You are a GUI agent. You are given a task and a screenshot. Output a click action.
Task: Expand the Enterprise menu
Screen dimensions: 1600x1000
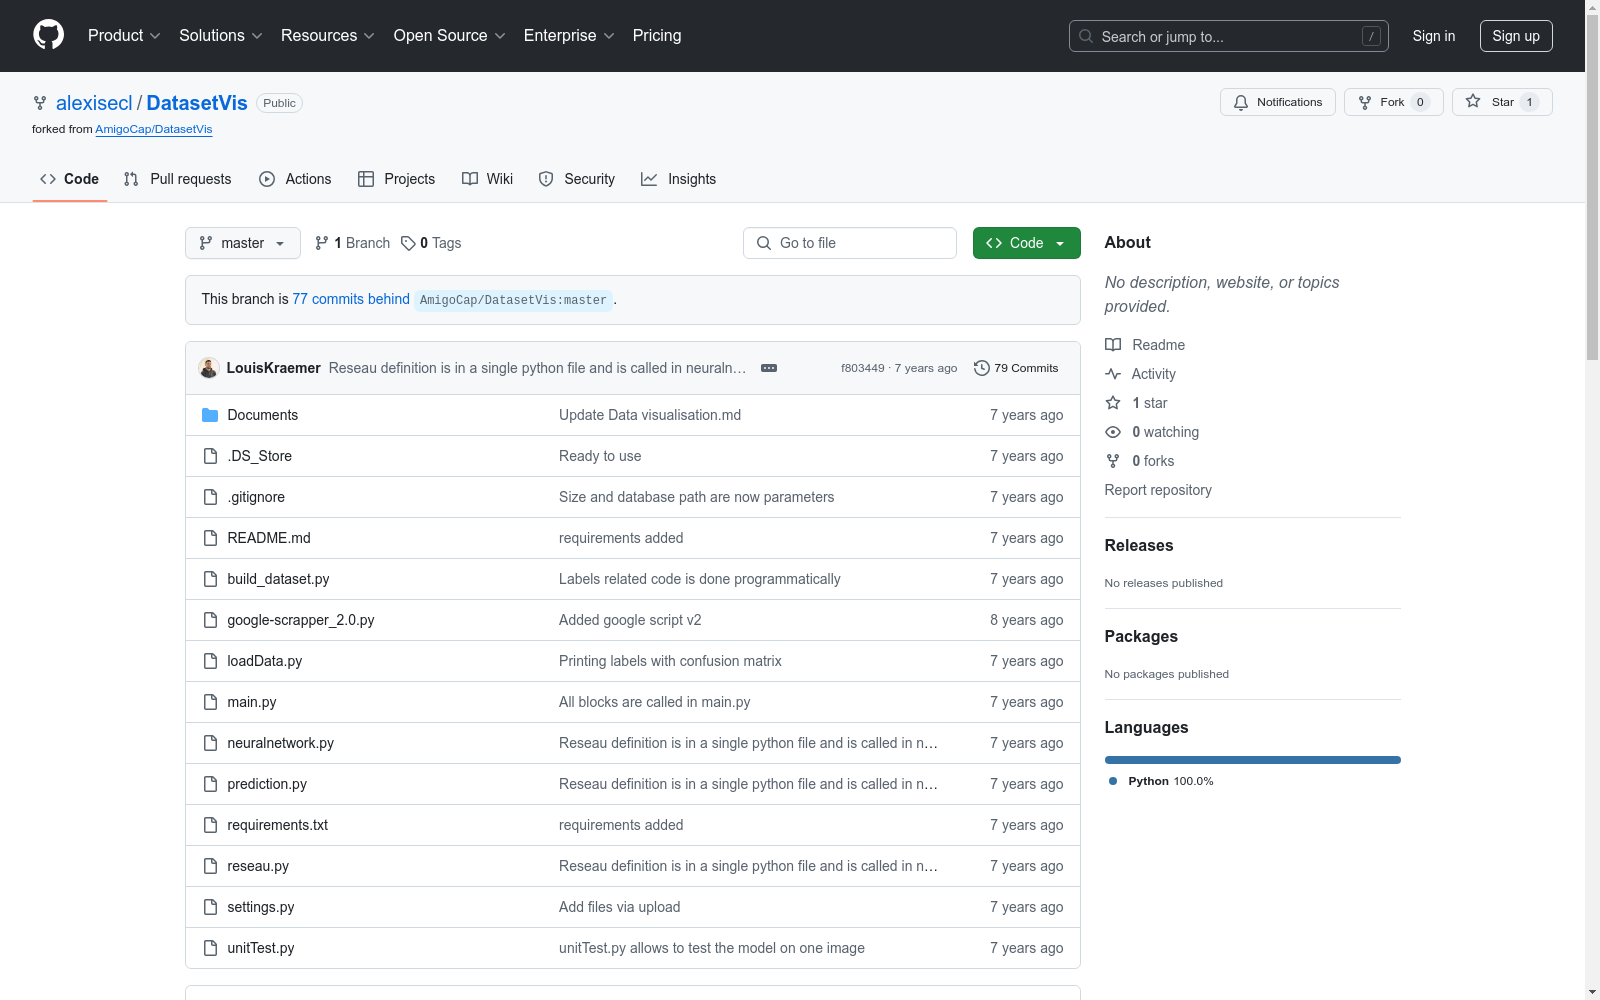click(x=569, y=35)
